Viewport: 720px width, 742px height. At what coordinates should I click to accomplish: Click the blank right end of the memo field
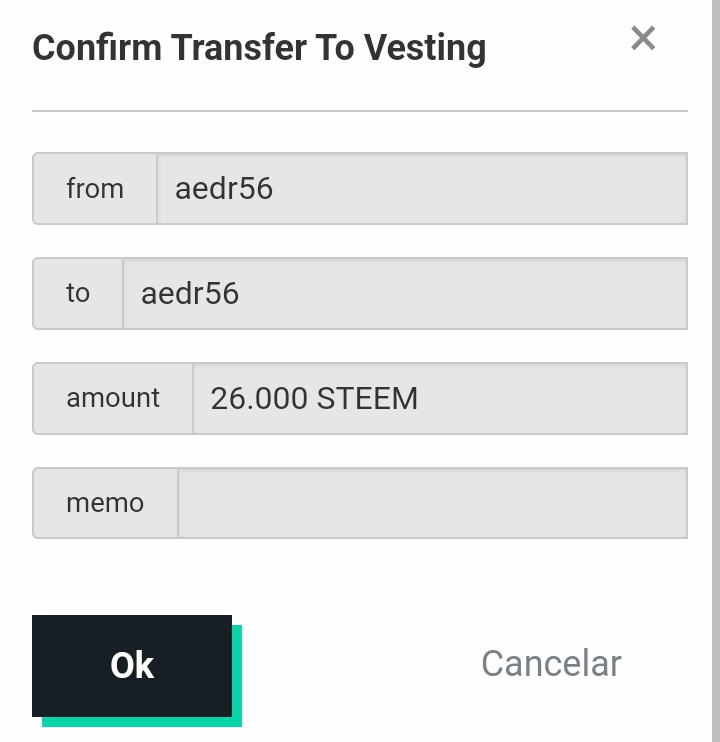(x=640, y=503)
